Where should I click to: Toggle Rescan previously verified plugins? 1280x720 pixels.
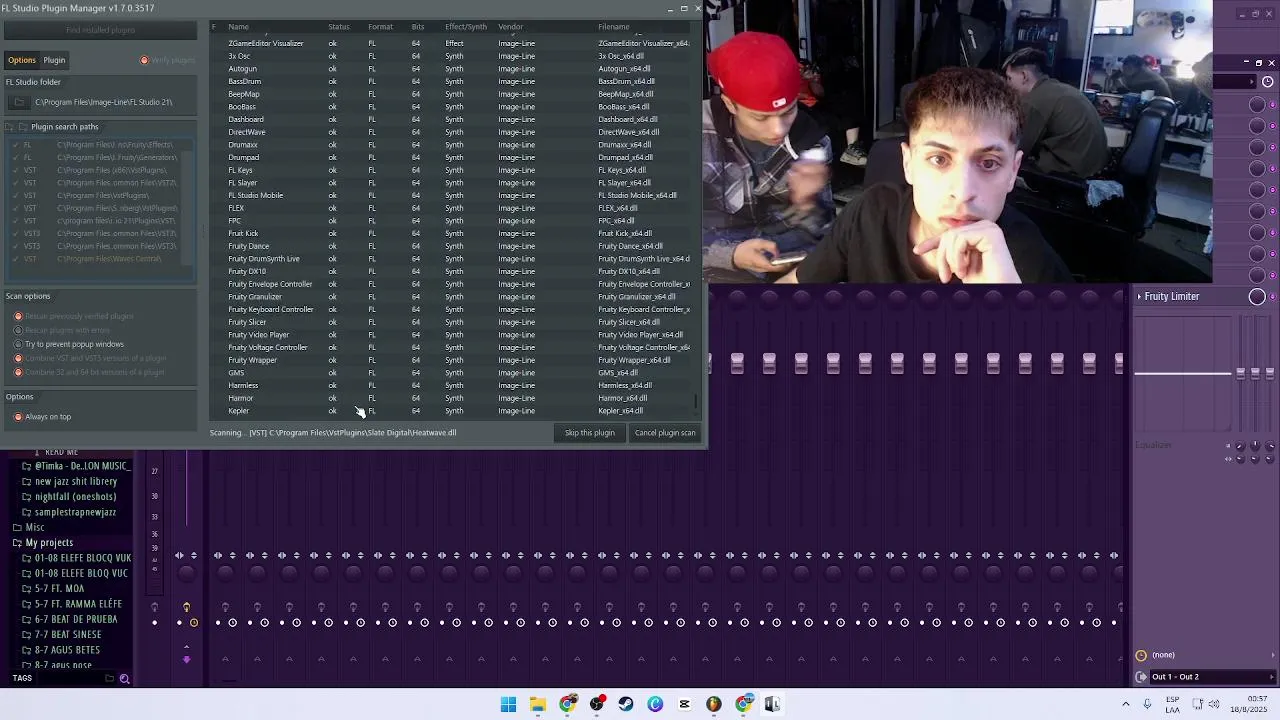(x=18, y=316)
